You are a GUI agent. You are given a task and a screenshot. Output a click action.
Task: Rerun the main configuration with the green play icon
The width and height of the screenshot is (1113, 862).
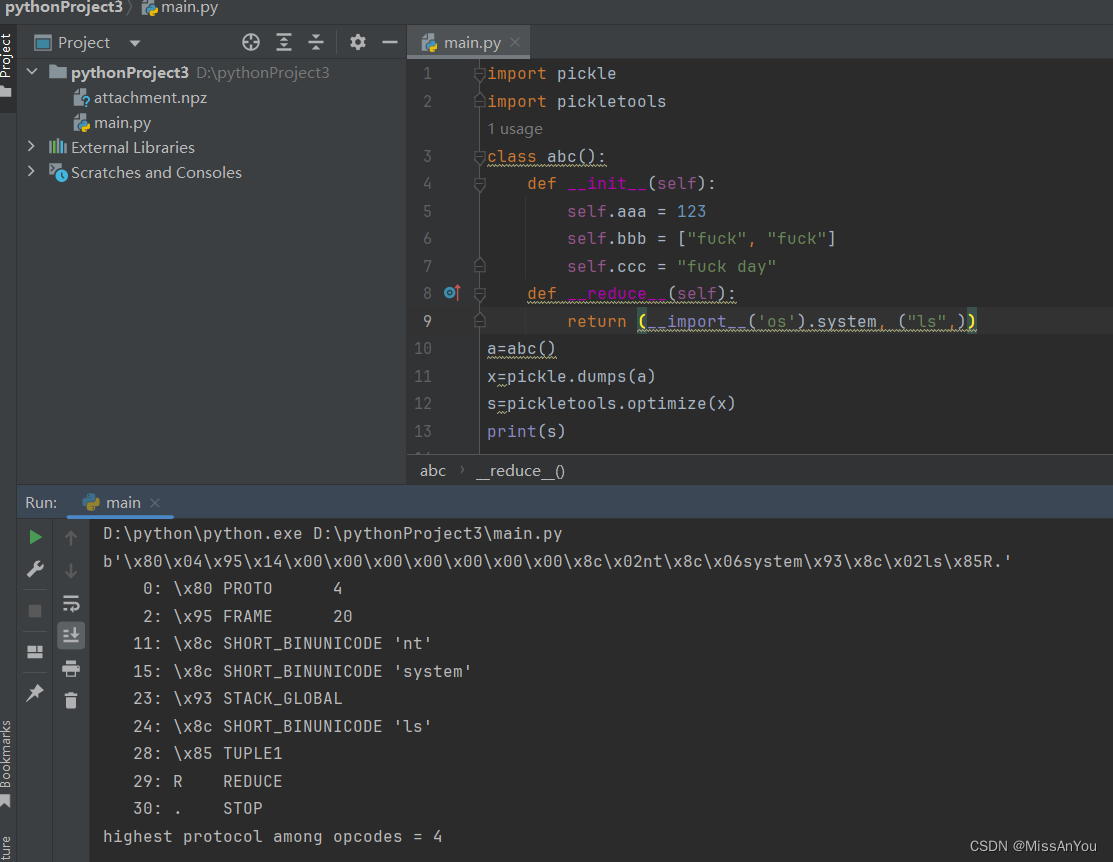(35, 536)
